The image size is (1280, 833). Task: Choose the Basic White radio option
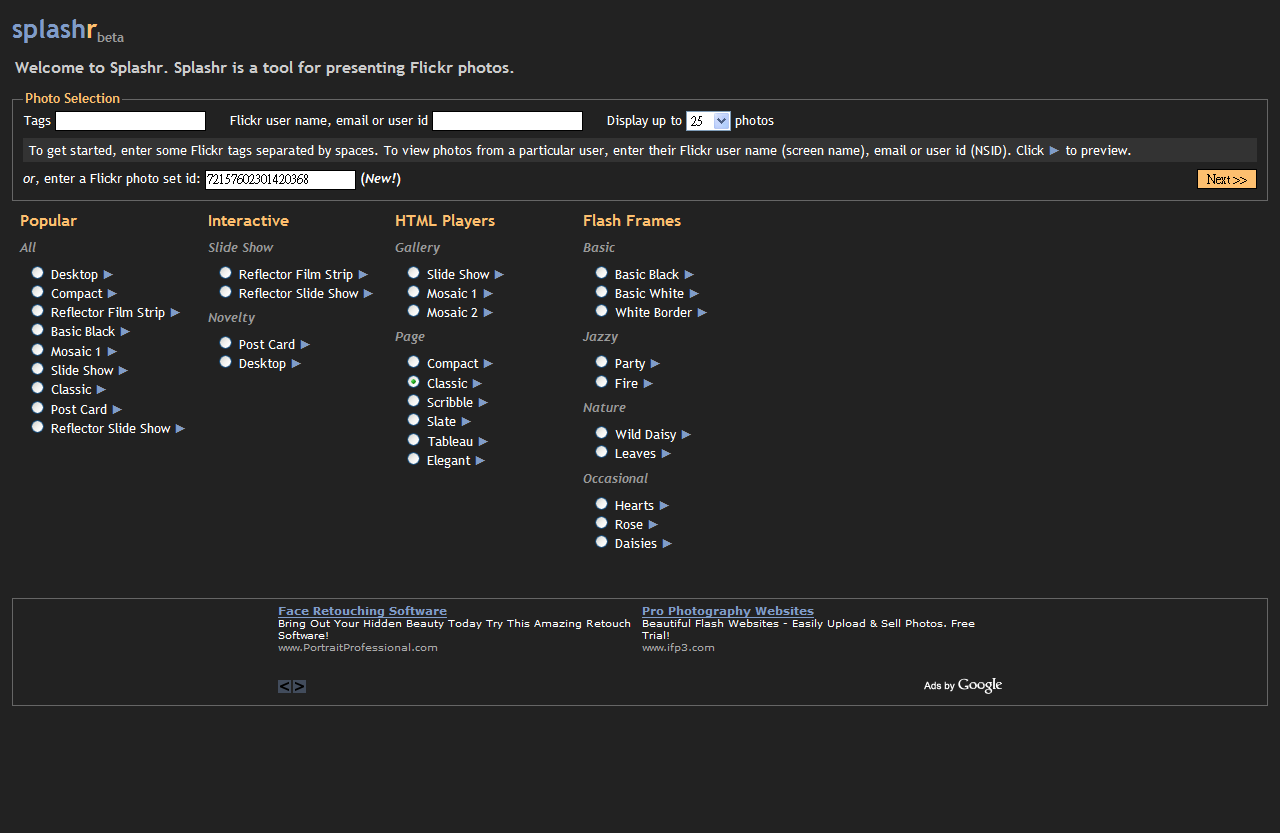[x=602, y=292]
